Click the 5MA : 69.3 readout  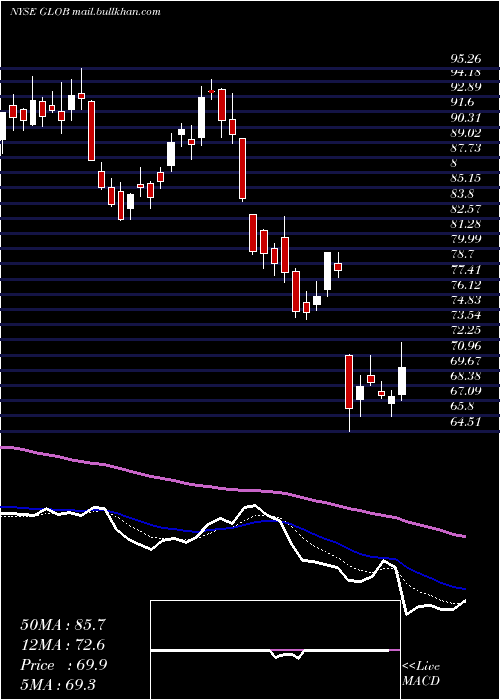(58, 685)
